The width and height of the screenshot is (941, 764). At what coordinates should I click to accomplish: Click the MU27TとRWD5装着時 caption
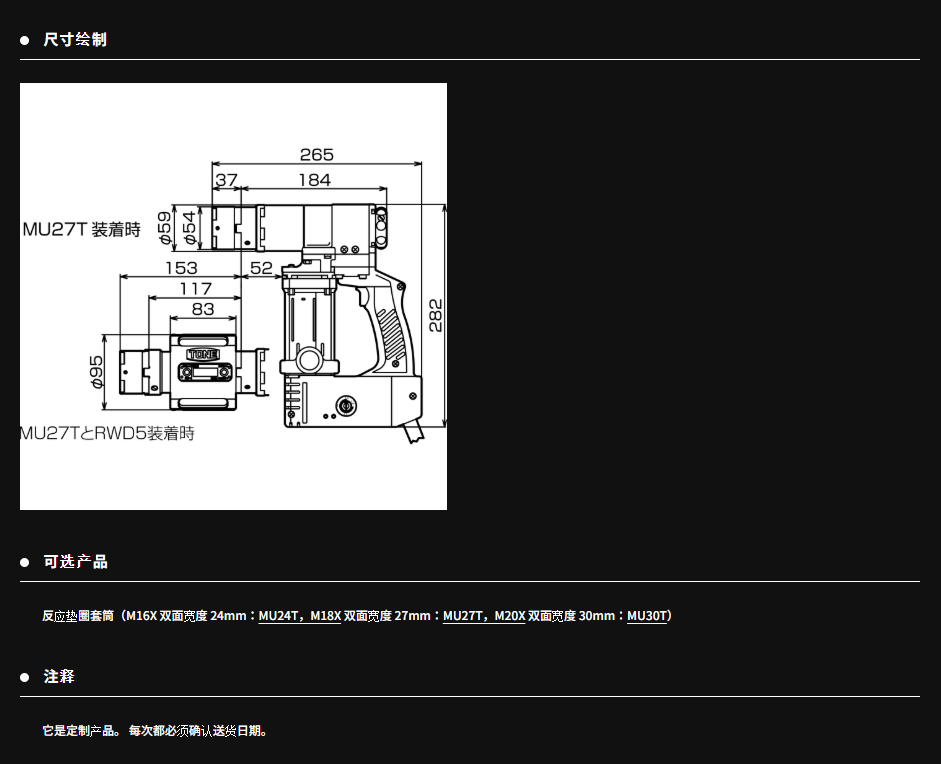[108, 433]
